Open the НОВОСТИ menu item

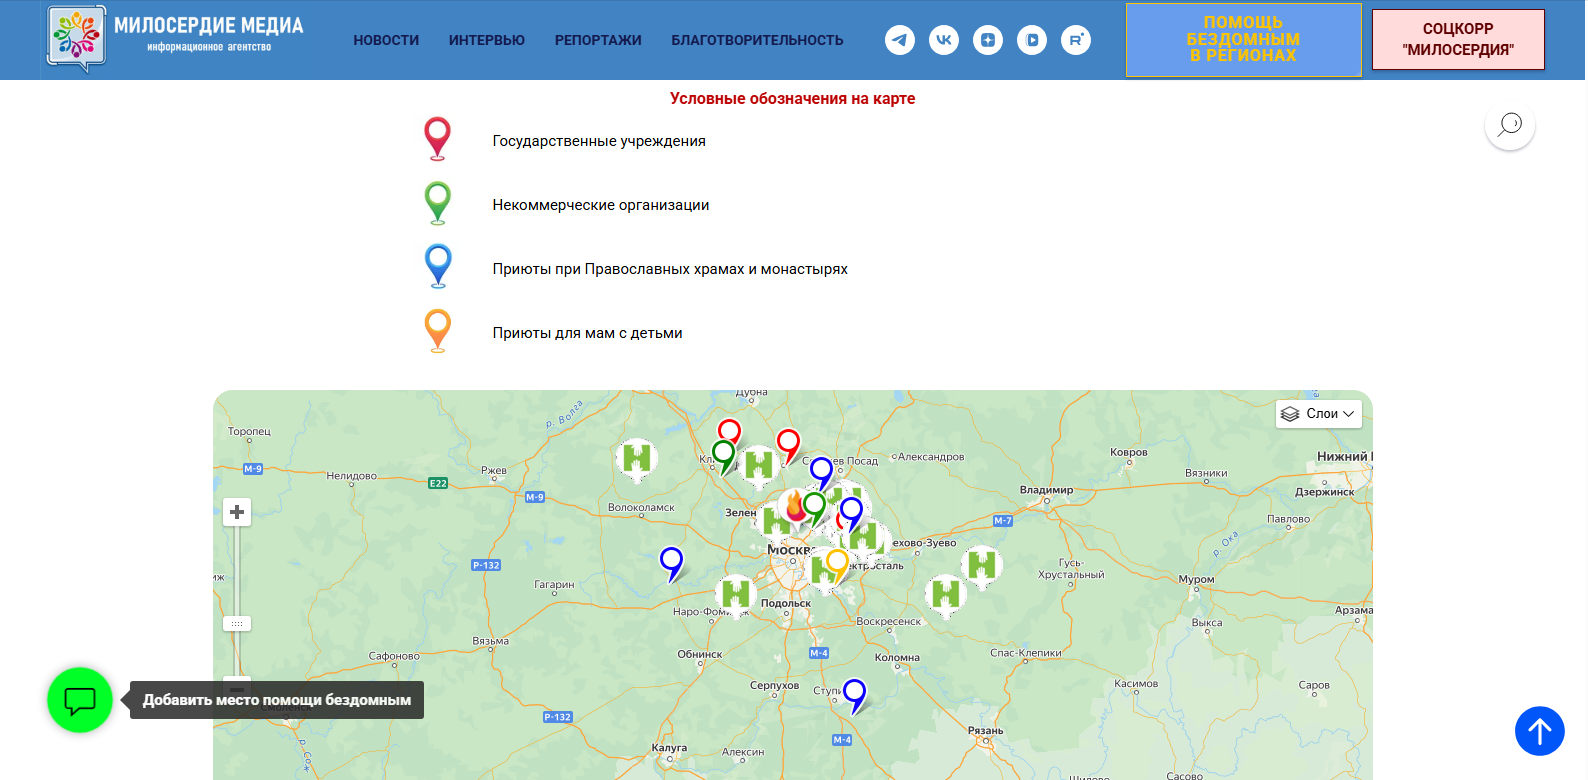tap(386, 40)
